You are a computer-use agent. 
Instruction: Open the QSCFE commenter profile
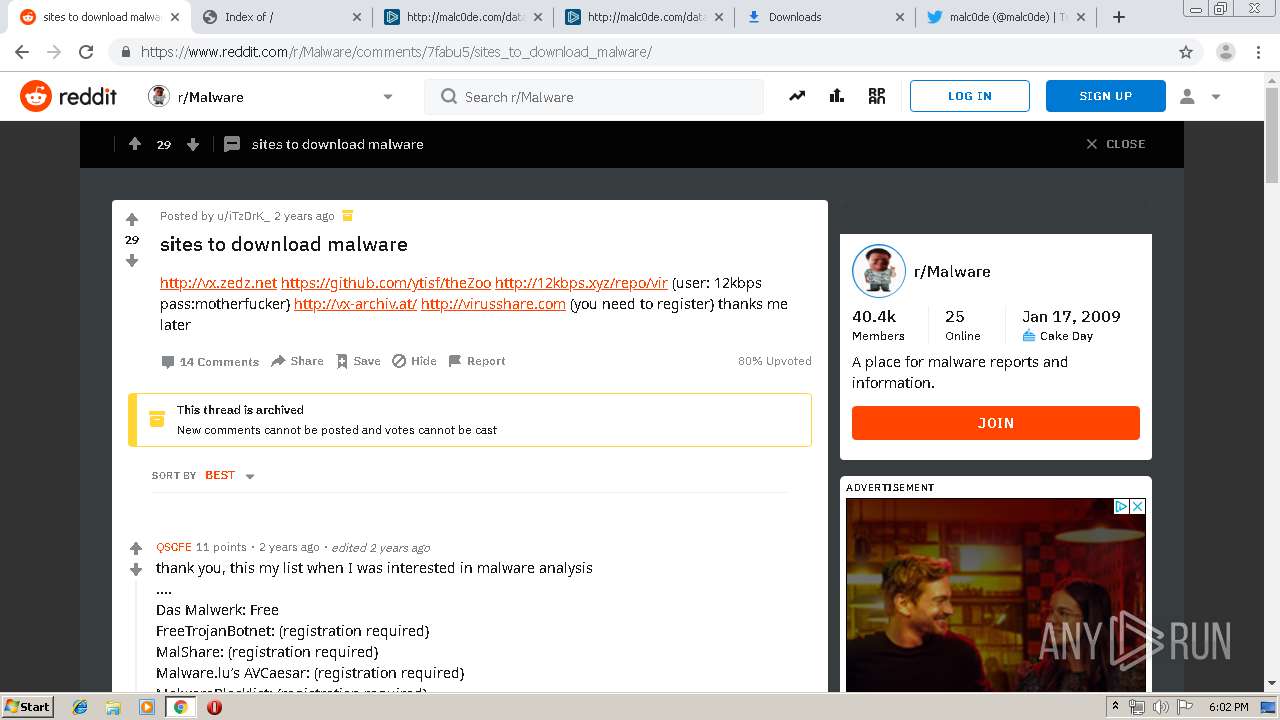173,547
